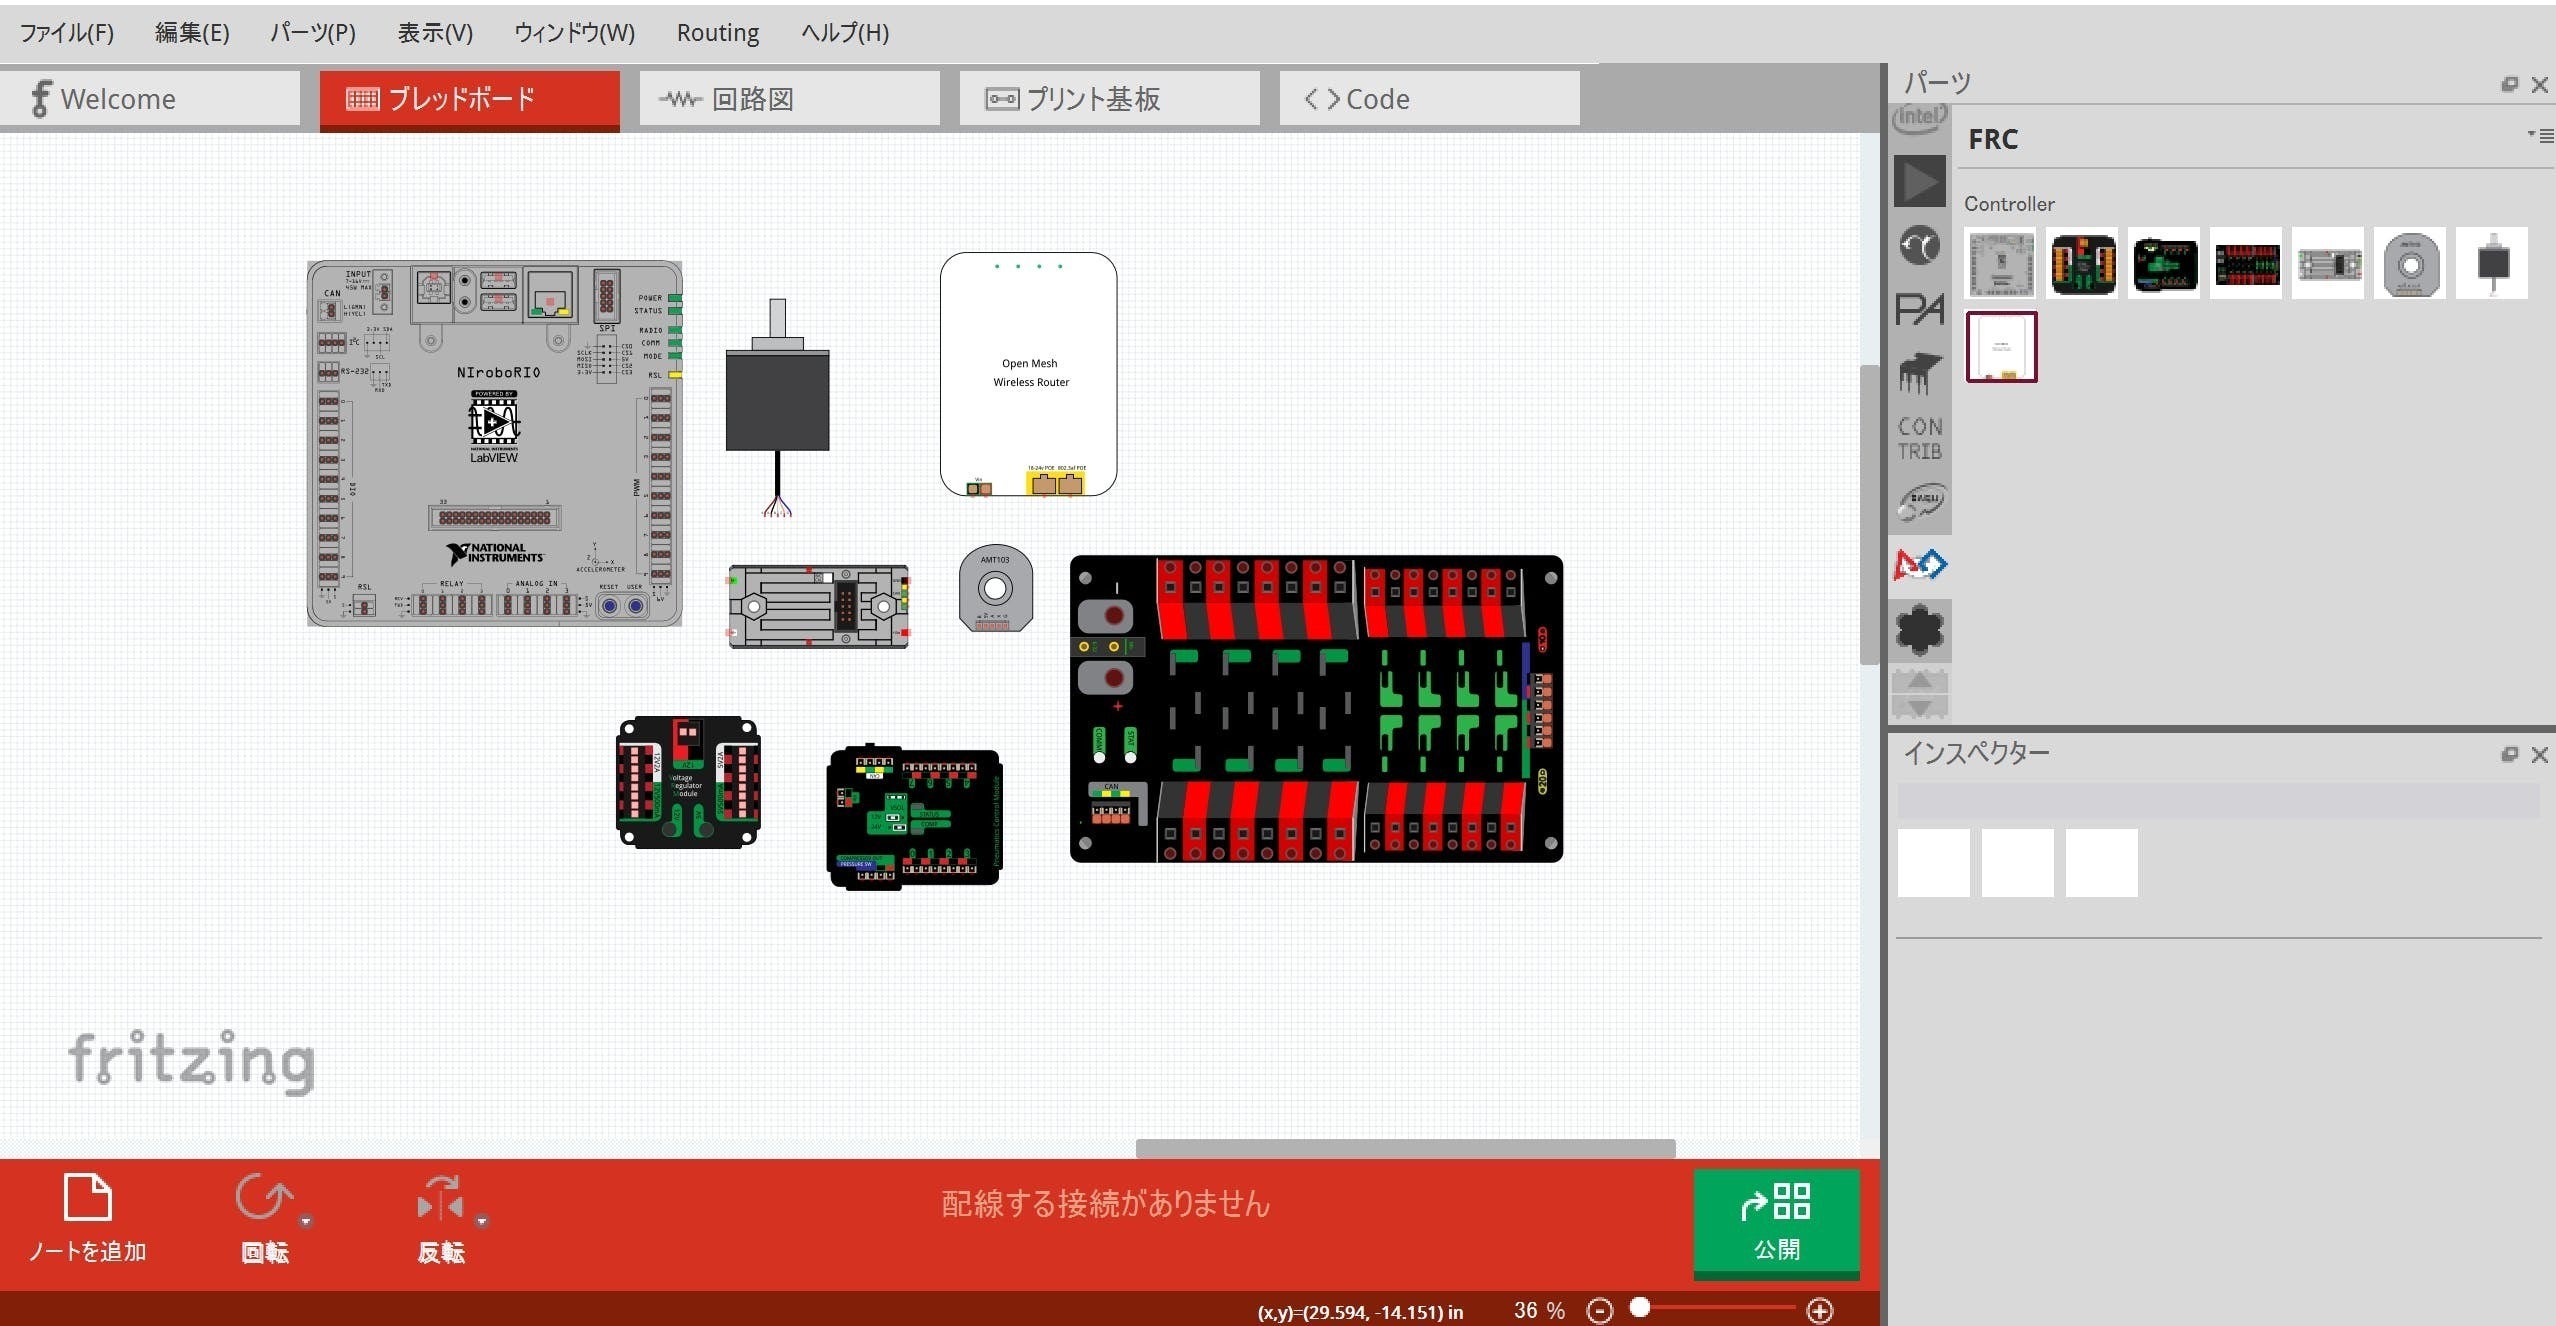
Task: Click the zoom slider handle
Action: (x=1640, y=1307)
